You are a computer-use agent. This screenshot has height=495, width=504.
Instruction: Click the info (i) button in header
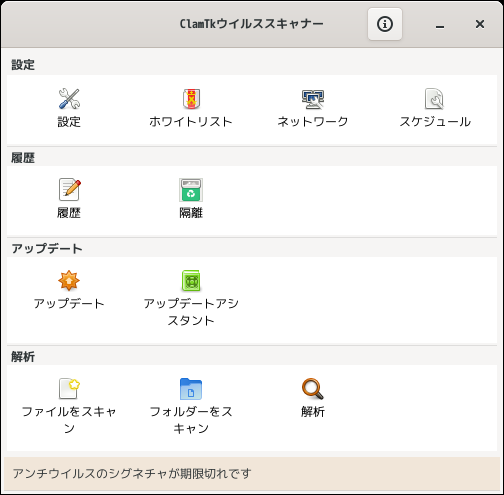[385, 24]
